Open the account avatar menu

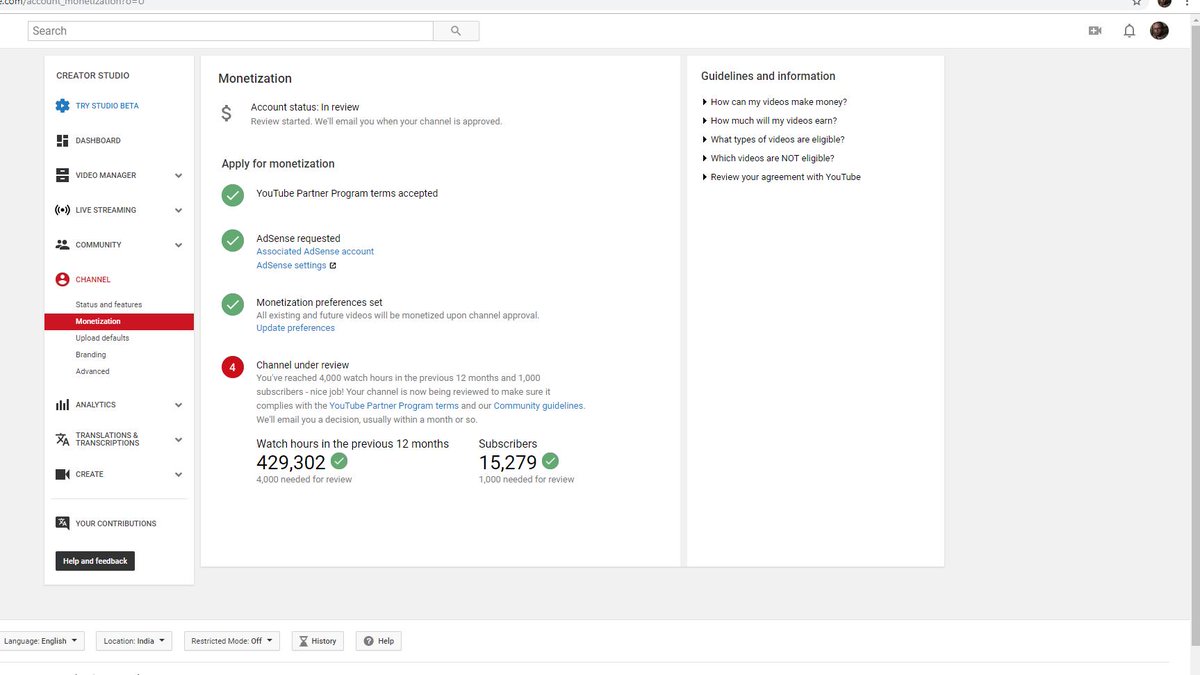click(1159, 31)
